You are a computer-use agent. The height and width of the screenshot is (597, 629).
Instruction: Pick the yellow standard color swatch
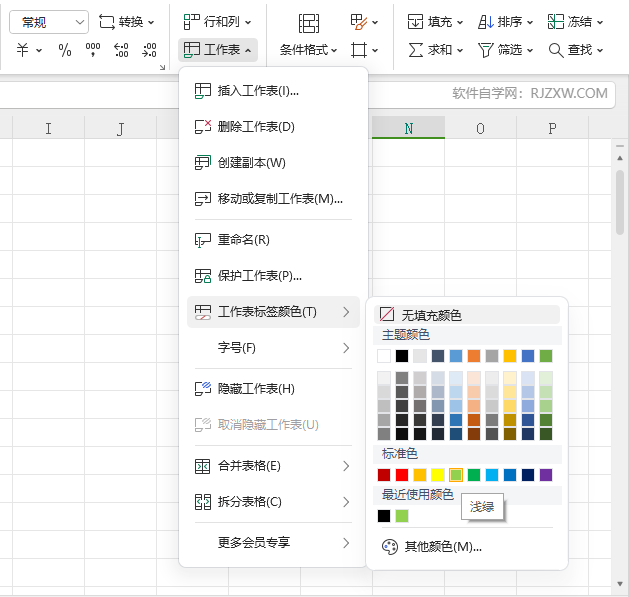coord(438,475)
